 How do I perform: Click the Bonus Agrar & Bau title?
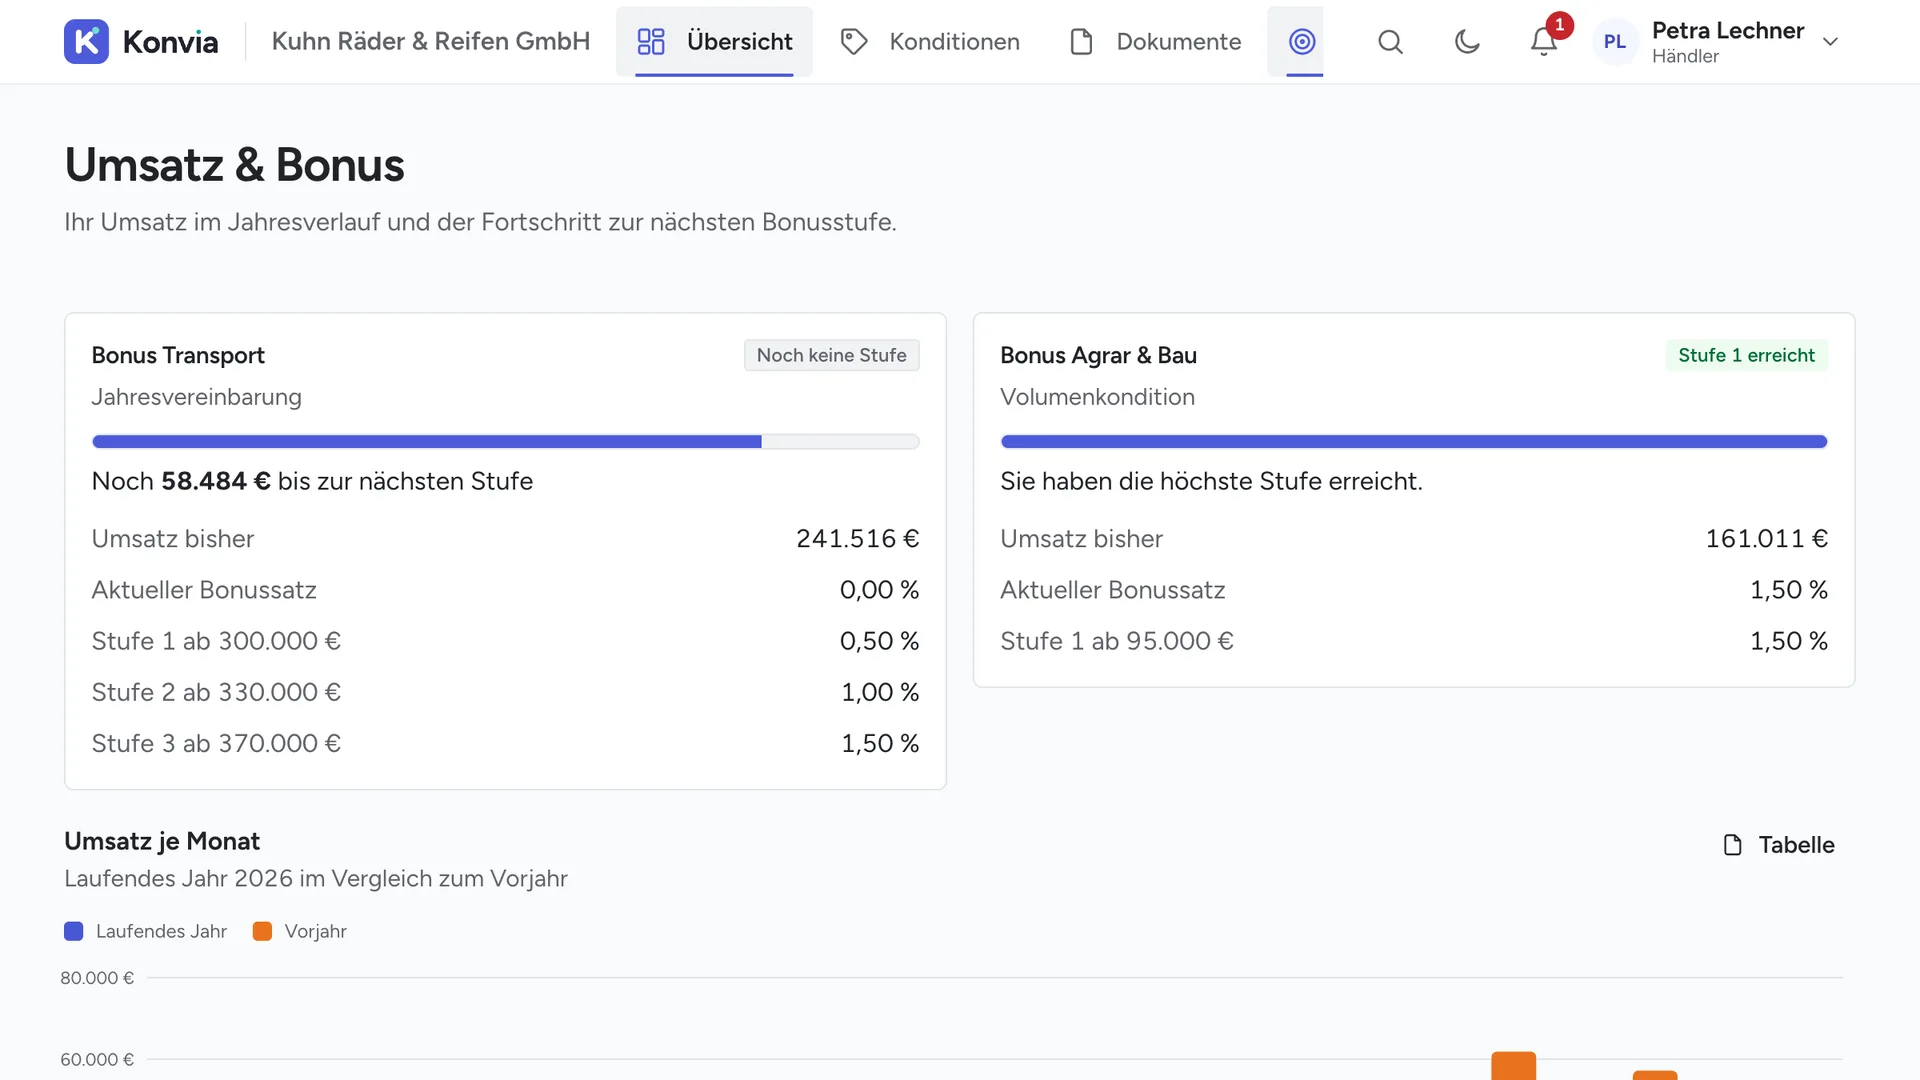[x=1098, y=355]
